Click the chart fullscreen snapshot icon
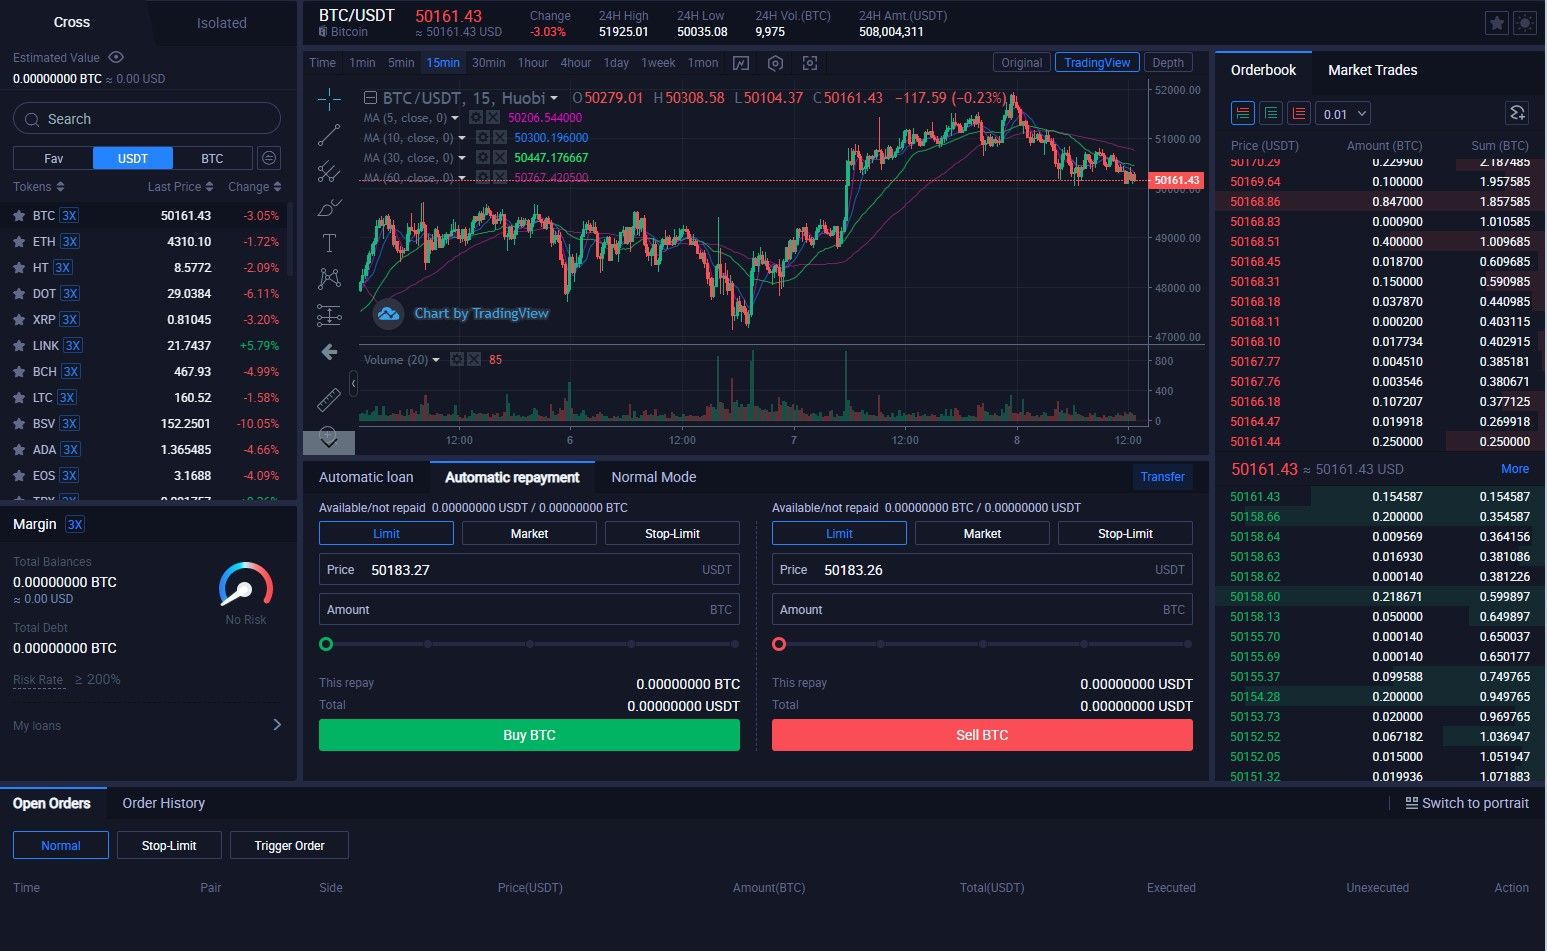This screenshot has width=1547, height=951. [810, 63]
